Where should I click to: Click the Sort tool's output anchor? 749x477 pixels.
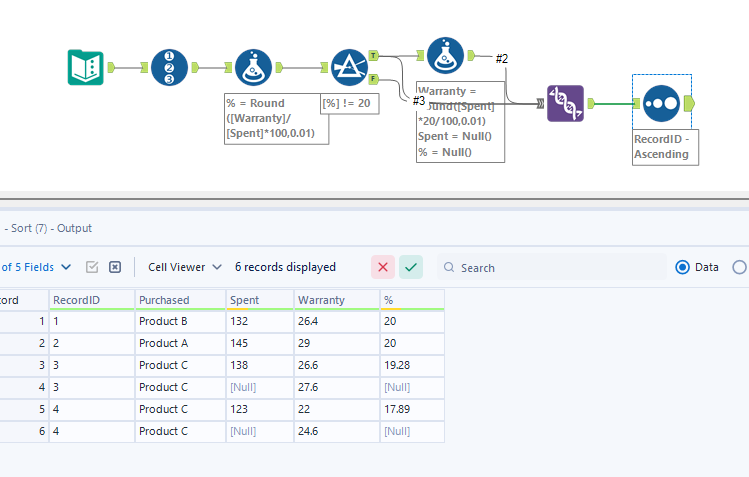[689, 103]
